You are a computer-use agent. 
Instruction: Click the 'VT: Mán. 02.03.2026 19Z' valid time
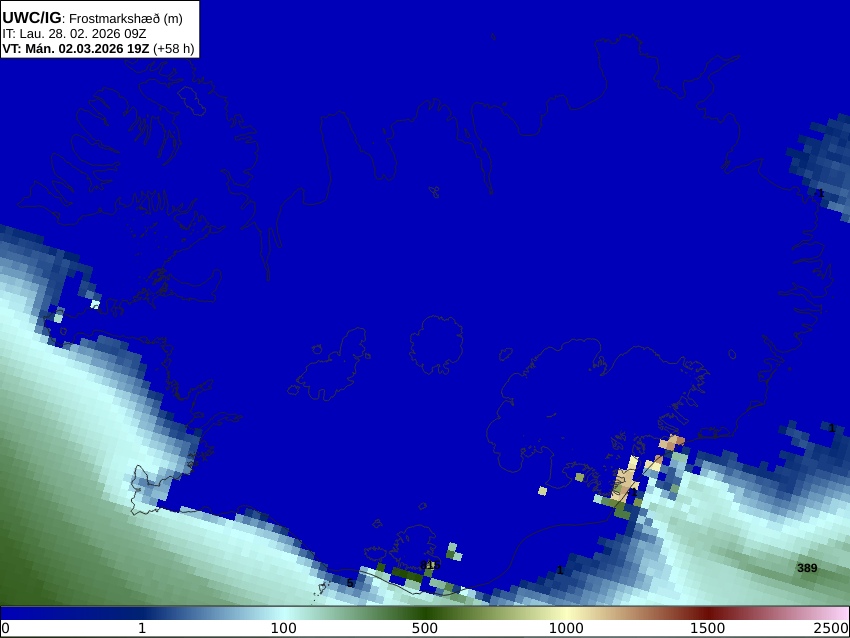[x=75, y=49]
